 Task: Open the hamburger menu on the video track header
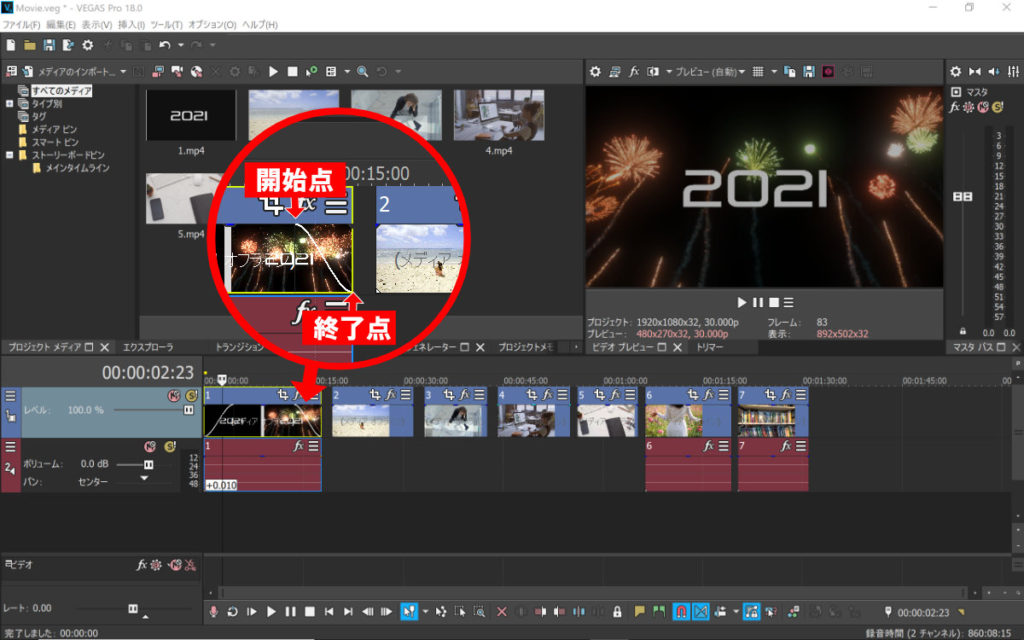(10, 395)
